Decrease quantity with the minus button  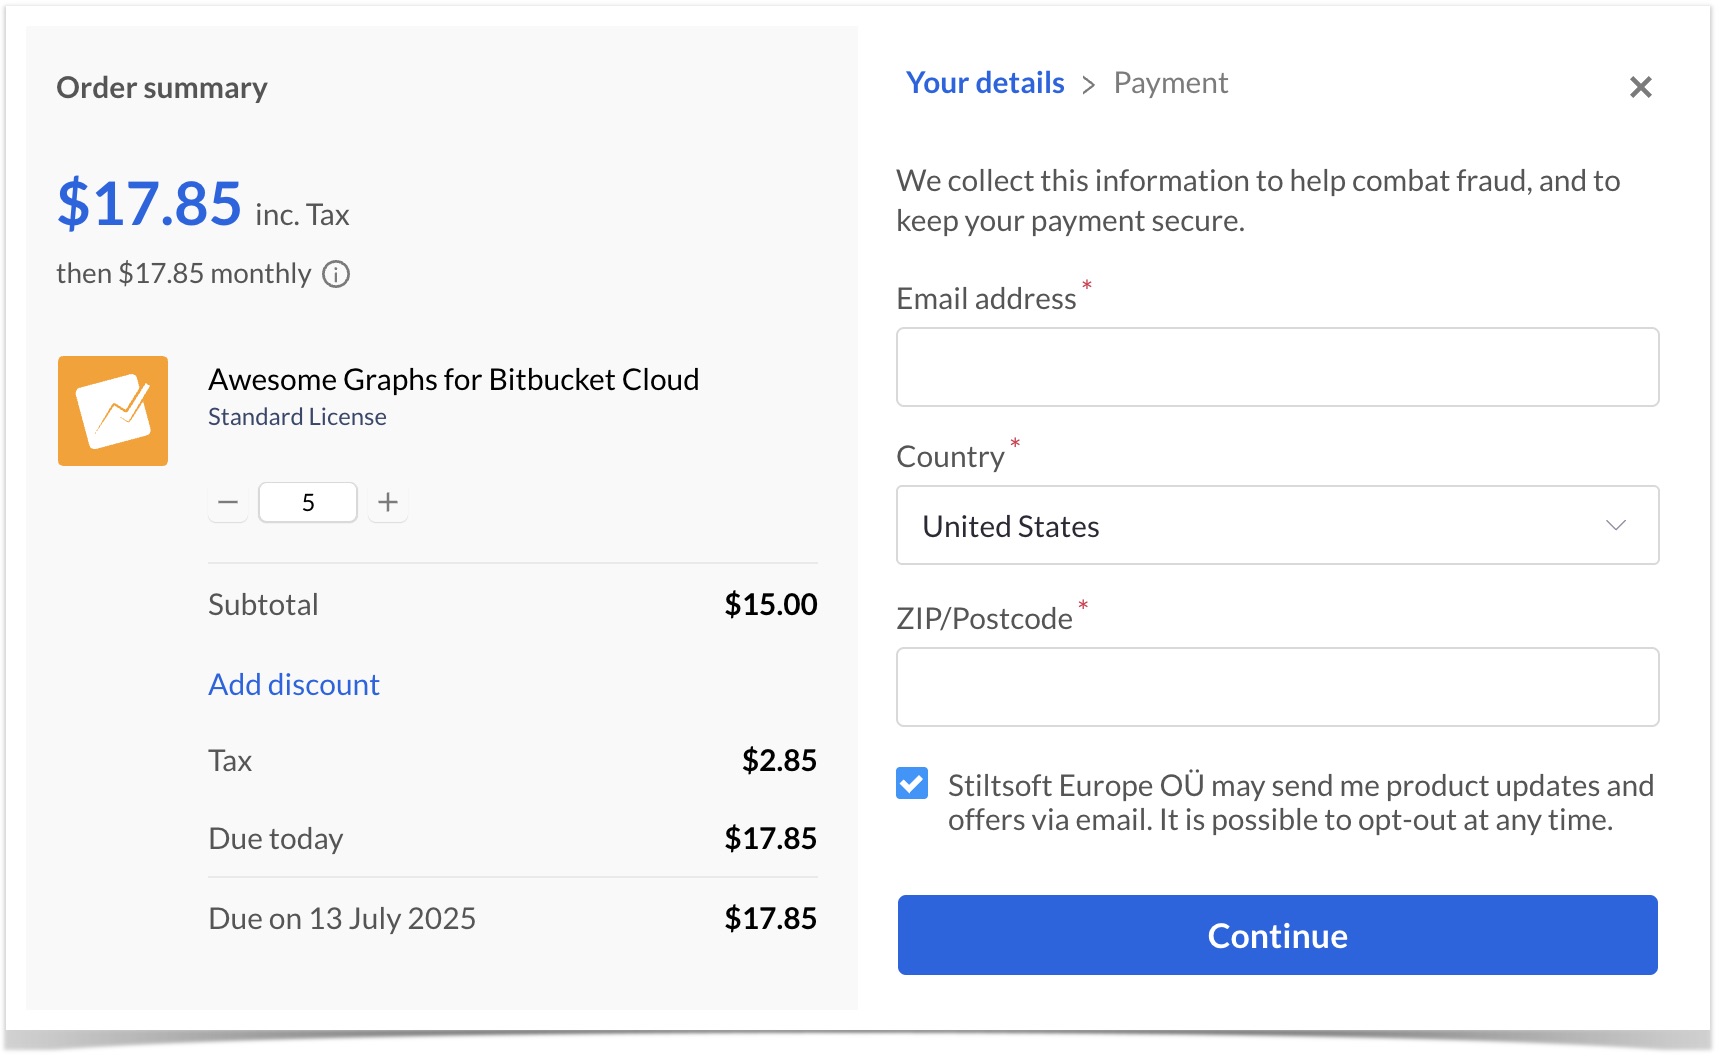pyautogui.click(x=228, y=502)
